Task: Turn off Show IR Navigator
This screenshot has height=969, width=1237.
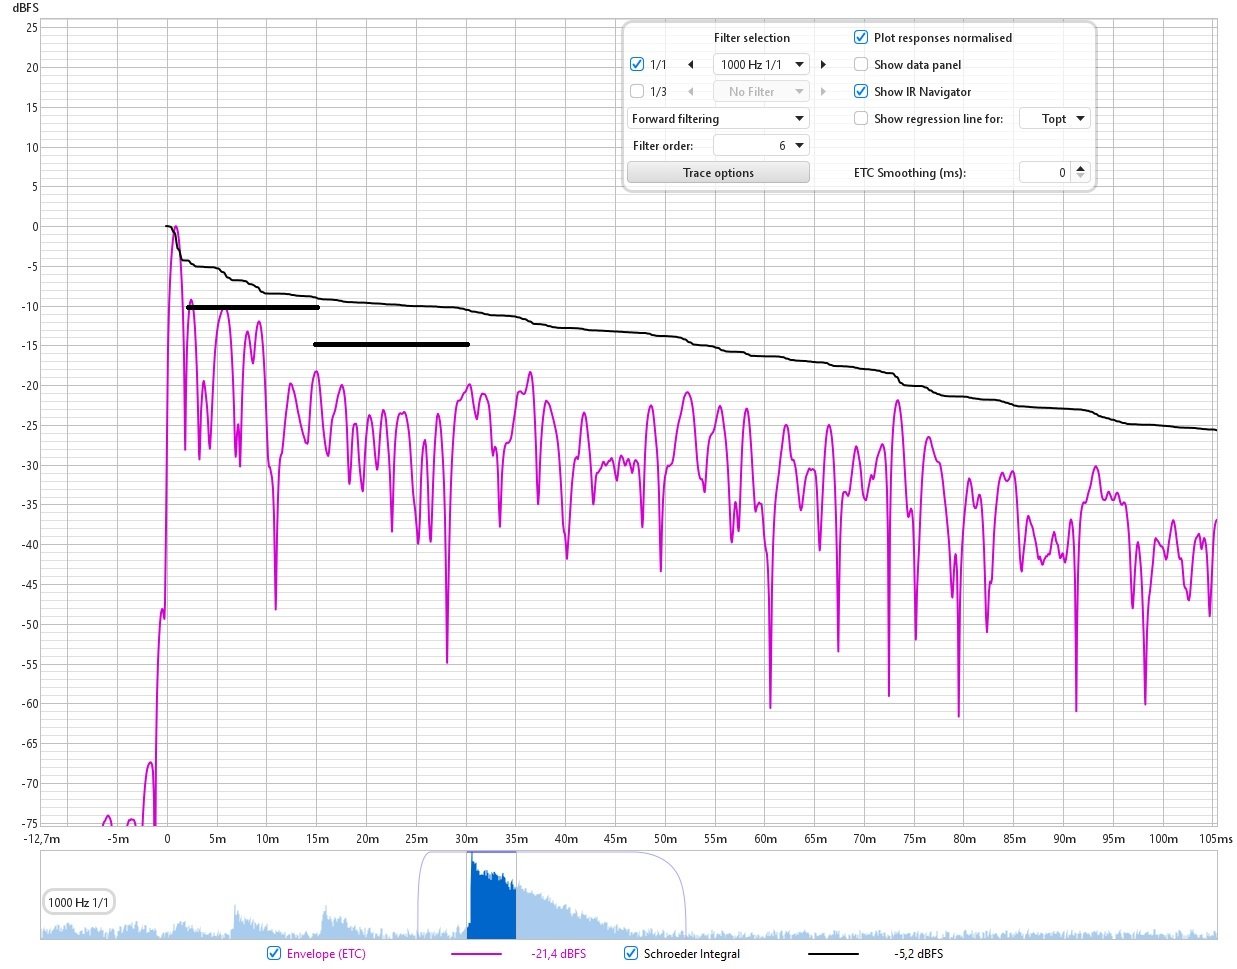Action: (860, 92)
